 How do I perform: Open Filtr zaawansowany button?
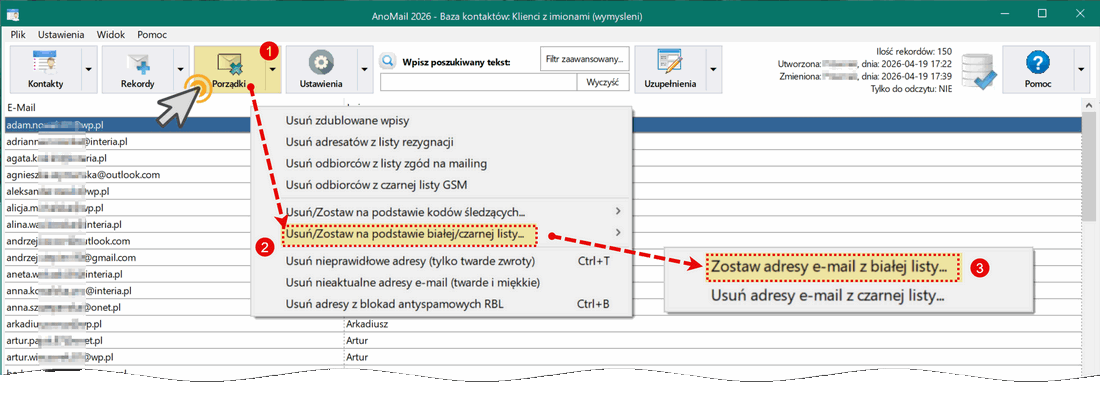[x=585, y=60]
